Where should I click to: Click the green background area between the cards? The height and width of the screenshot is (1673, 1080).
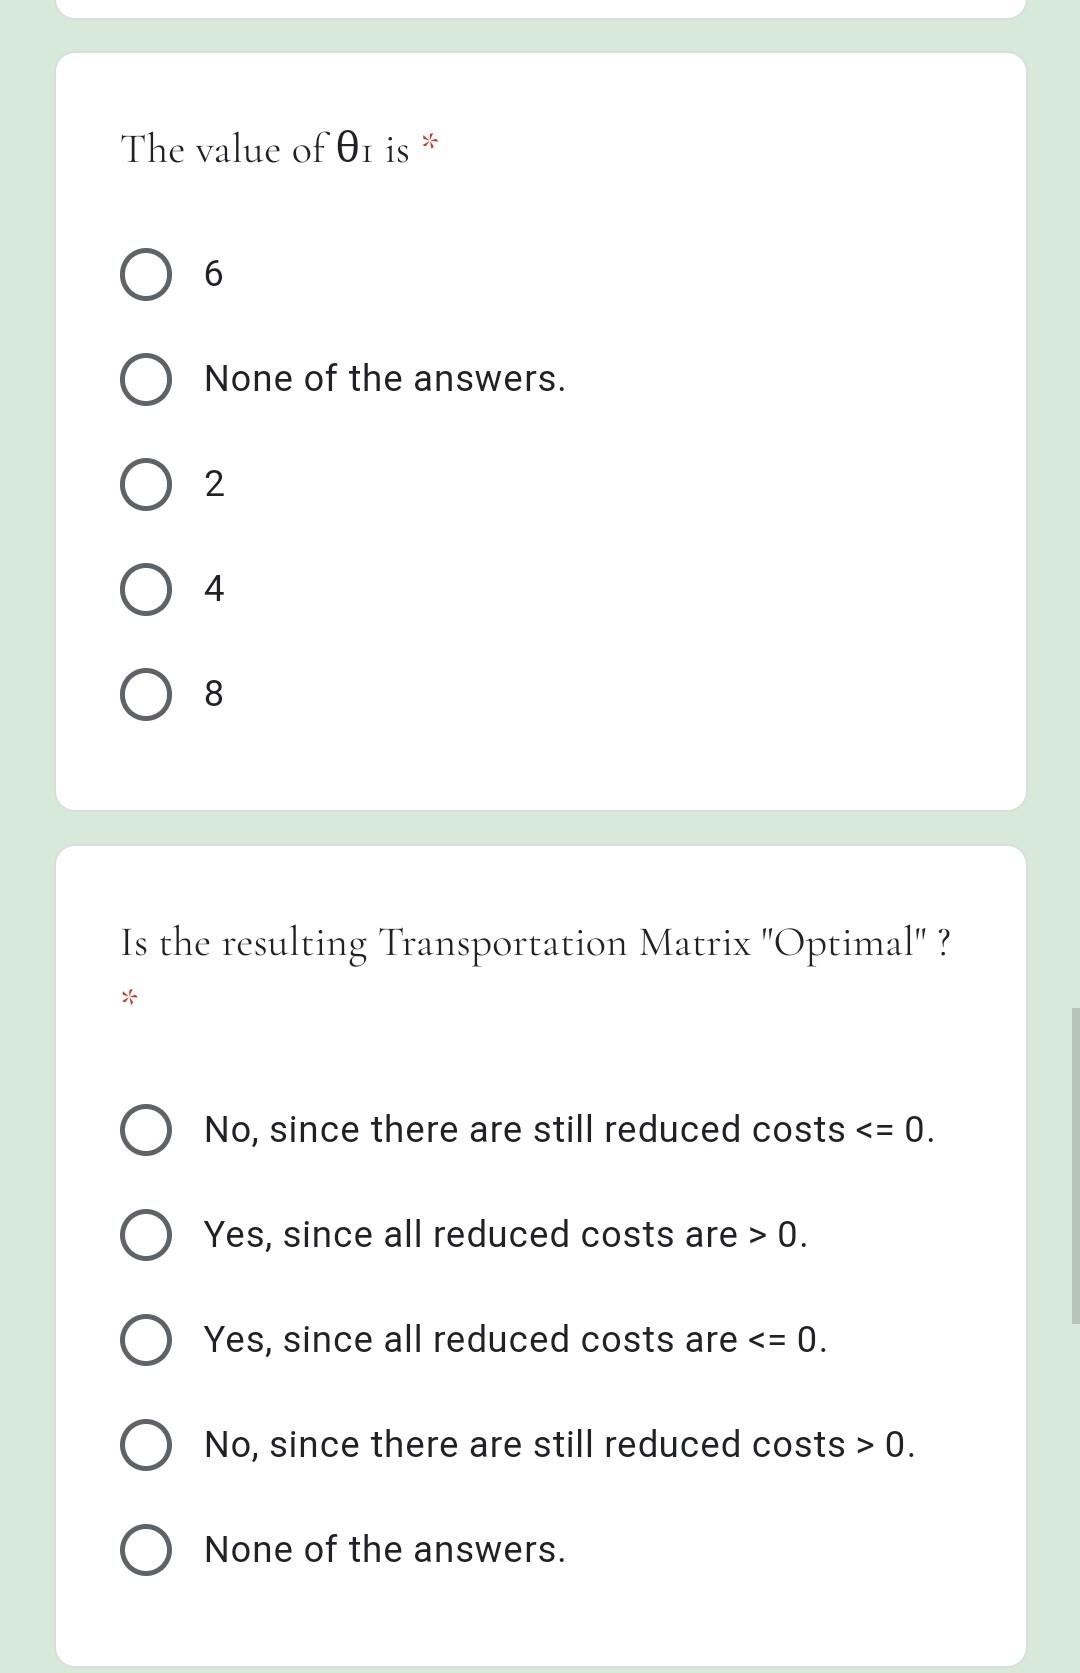point(540,826)
